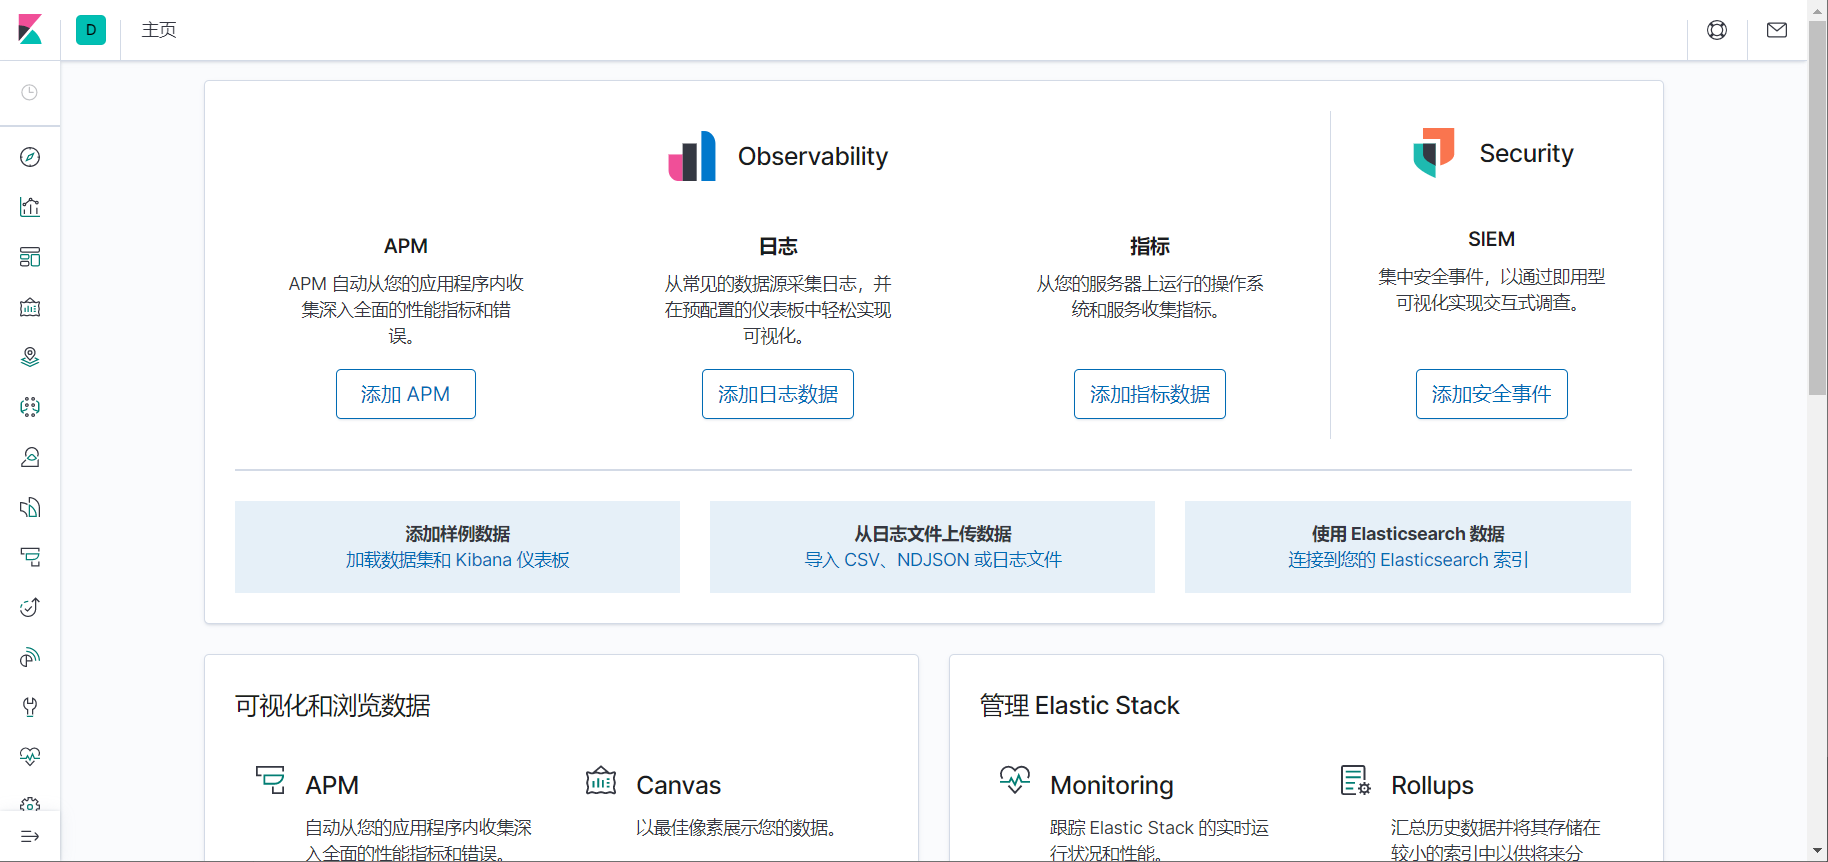Click the Security title text
This screenshot has height=862, width=1828.
(1527, 153)
